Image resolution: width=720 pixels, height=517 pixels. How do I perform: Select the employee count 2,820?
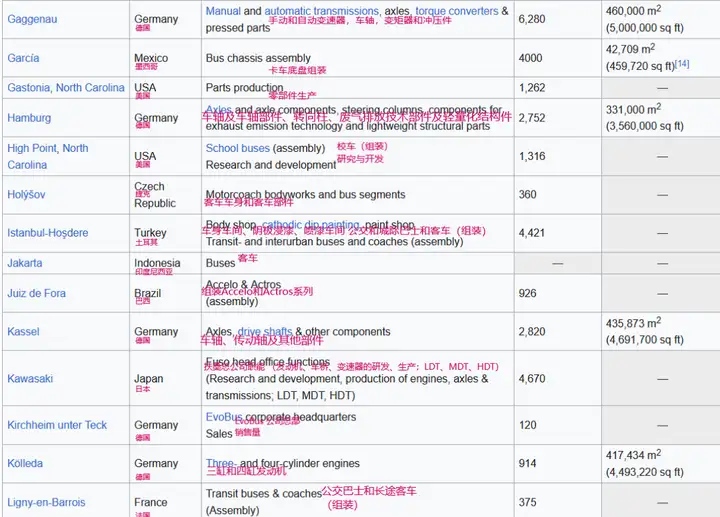(532, 332)
